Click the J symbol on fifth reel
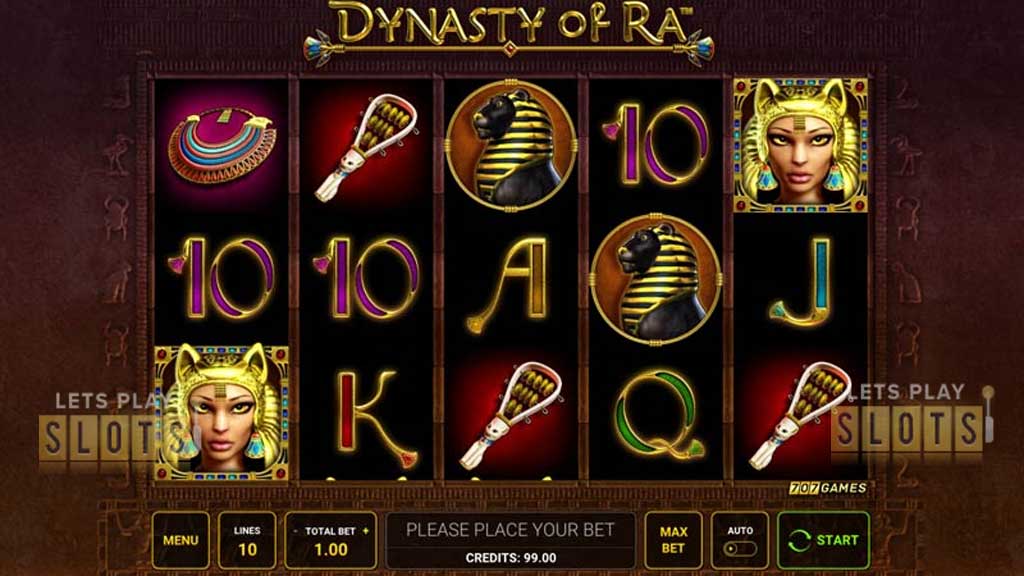The image size is (1024, 576). point(801,282)
